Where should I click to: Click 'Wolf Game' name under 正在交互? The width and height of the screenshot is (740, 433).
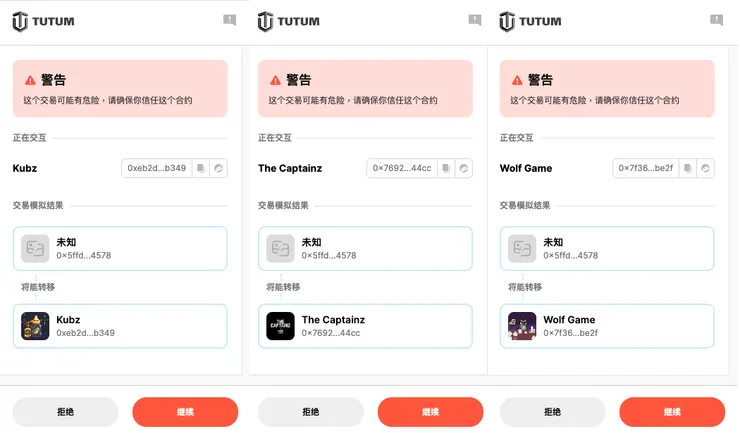[x=526, y=168]
